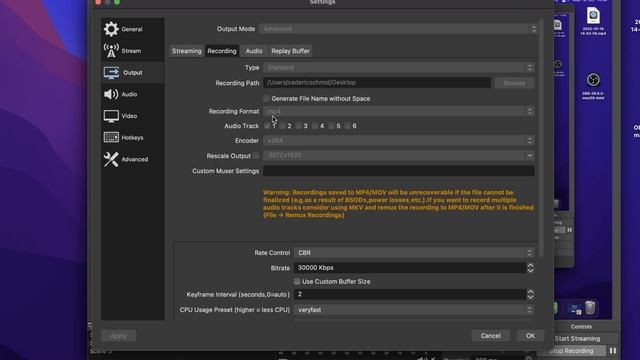
Task: Adjust the Bitrate stepper arrows
Action: coord(530,268)
